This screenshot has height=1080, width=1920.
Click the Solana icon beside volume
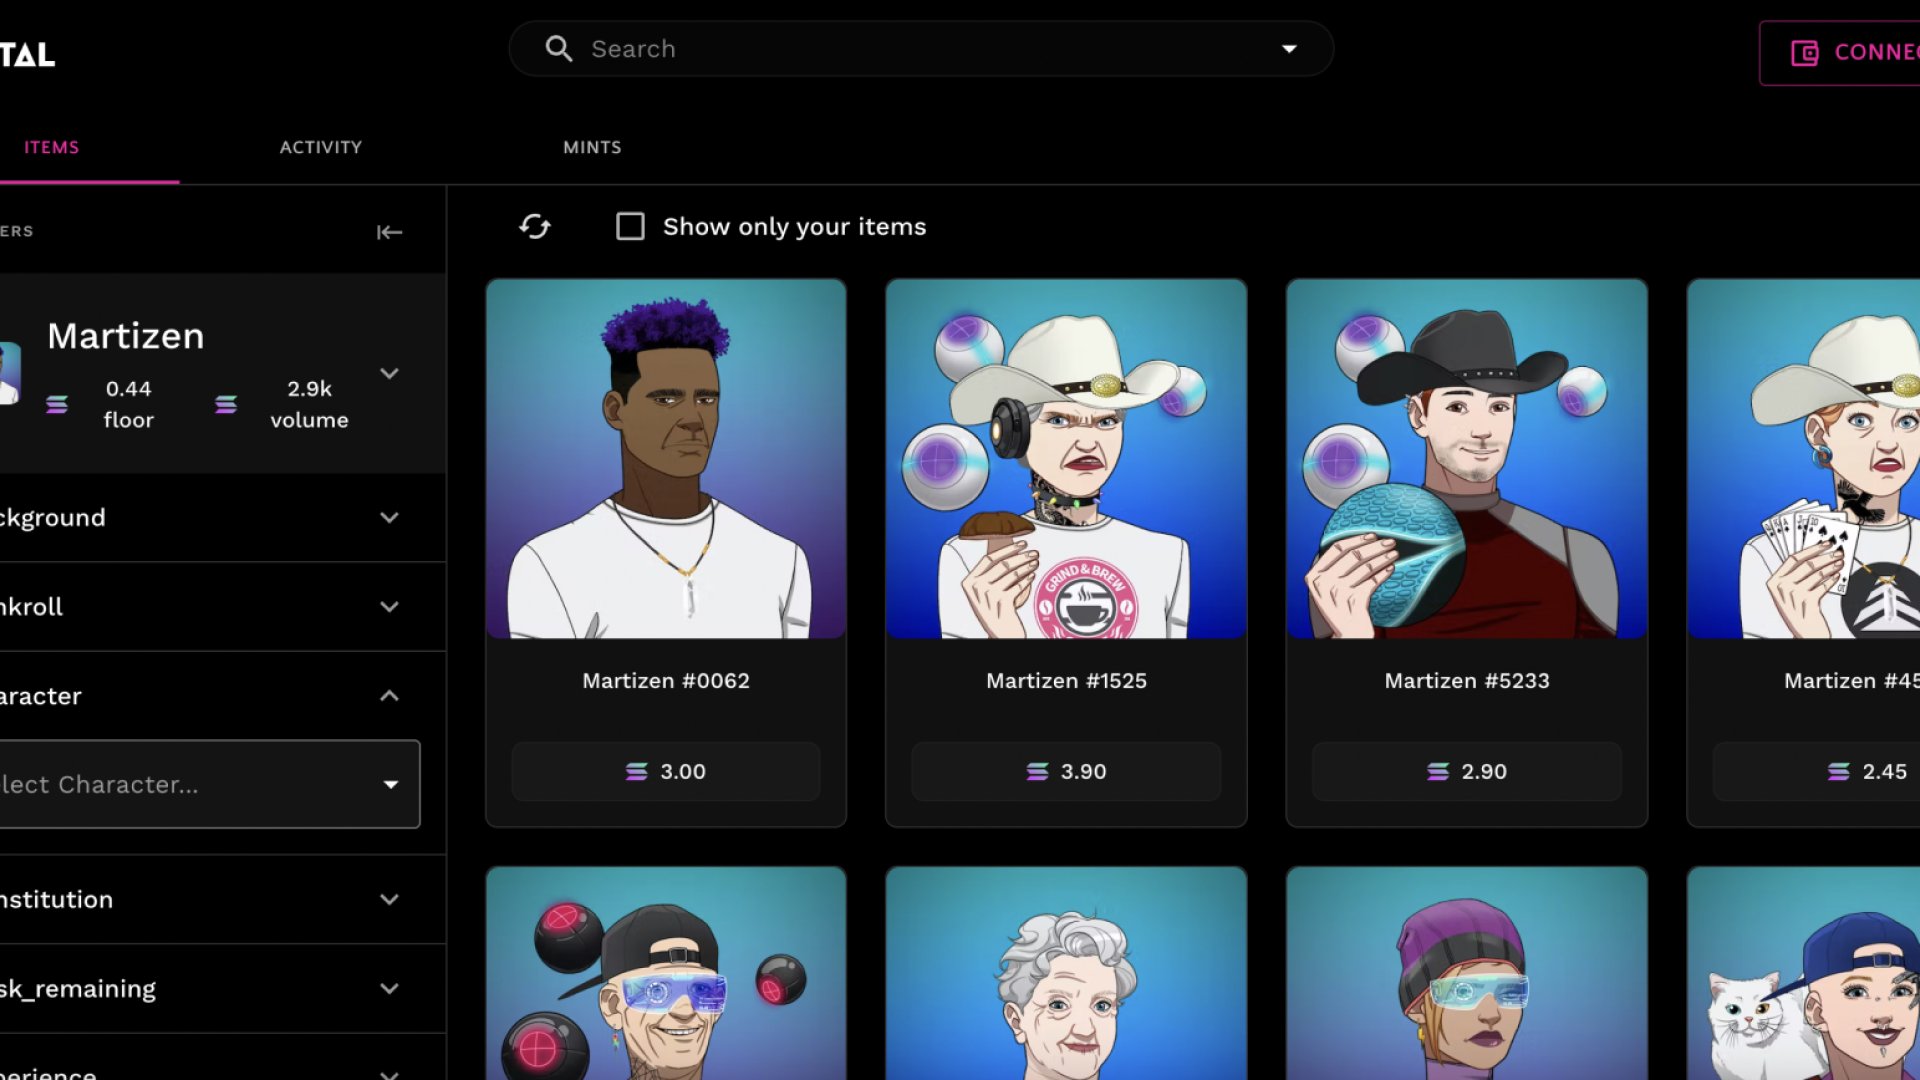click(x=226, y=404)
